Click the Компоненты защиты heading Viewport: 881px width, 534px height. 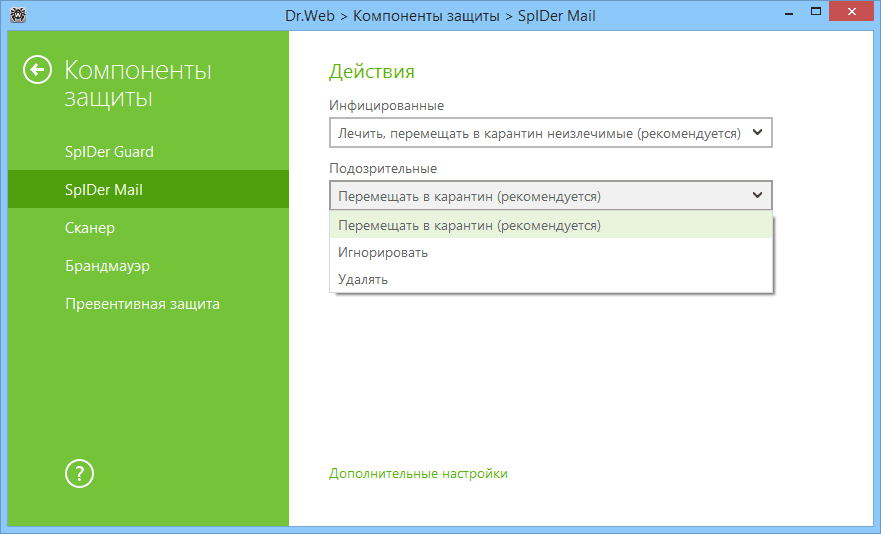pyautogui.click(x=138, y=84)
